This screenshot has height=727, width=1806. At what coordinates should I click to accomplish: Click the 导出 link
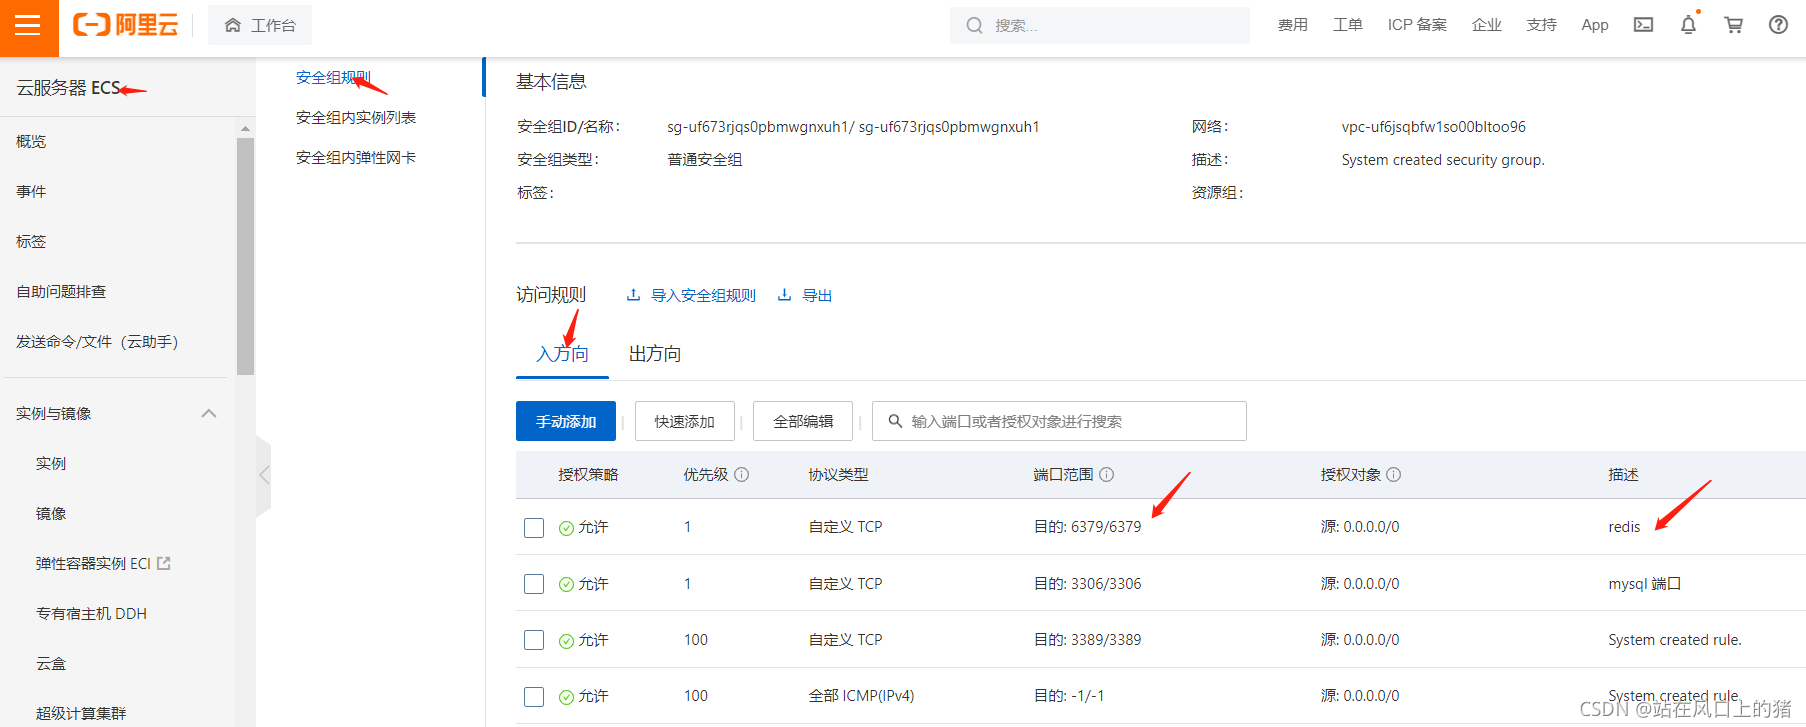click(818, 295)
